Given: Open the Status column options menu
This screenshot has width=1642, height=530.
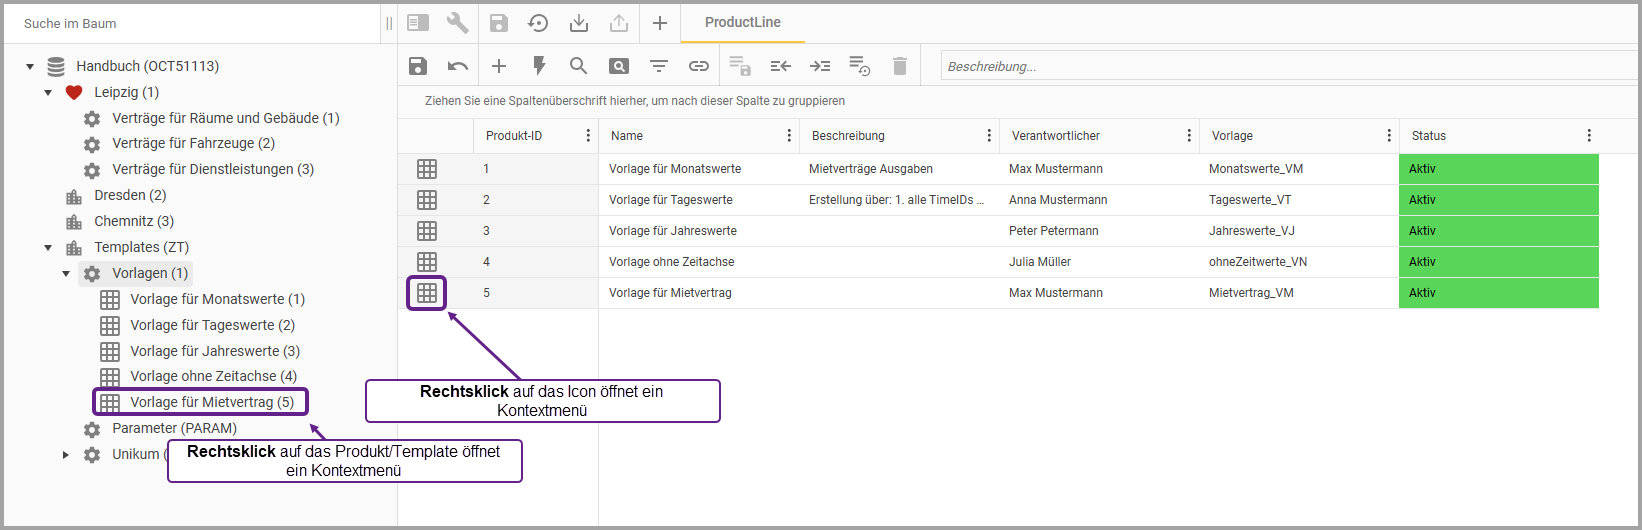Looking at the screenshot, I should [x=1589, y=136].
